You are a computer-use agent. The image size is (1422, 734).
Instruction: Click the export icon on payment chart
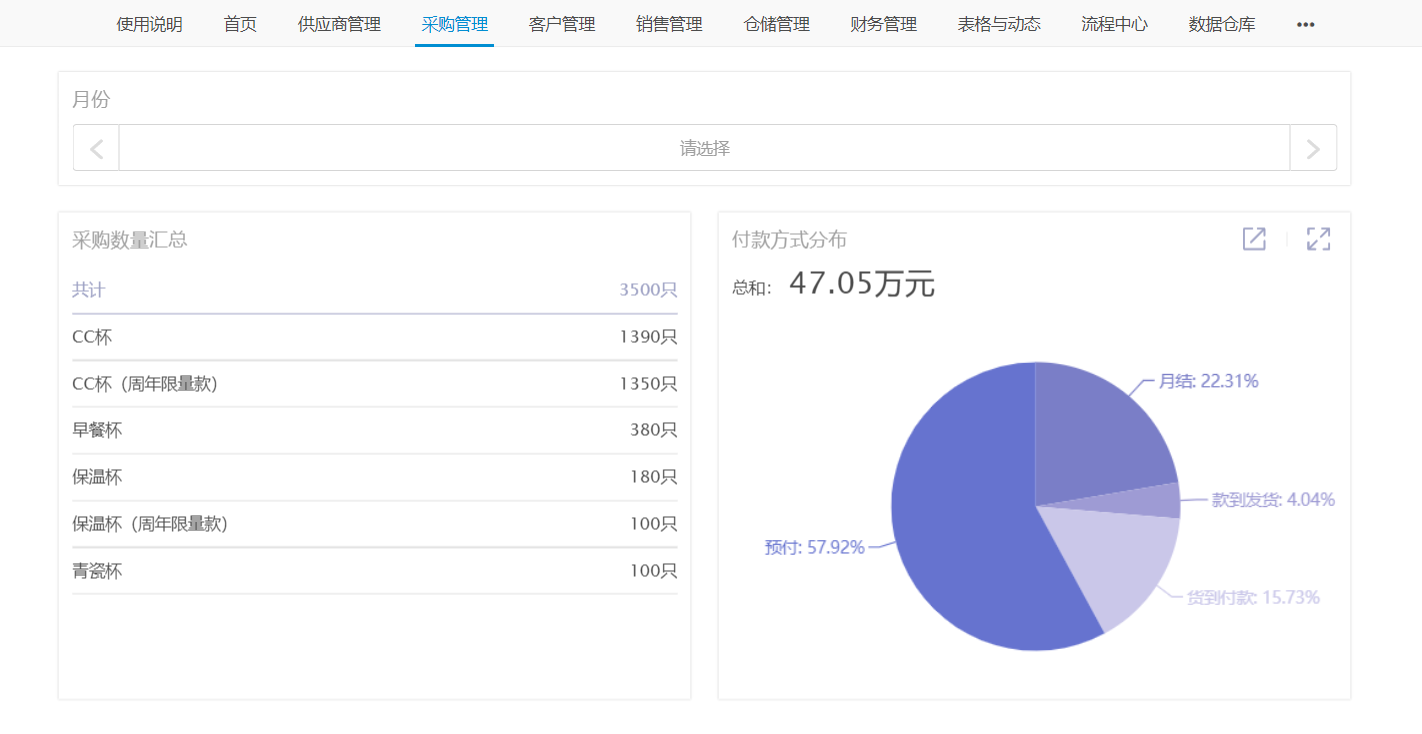click(1254, 239)
